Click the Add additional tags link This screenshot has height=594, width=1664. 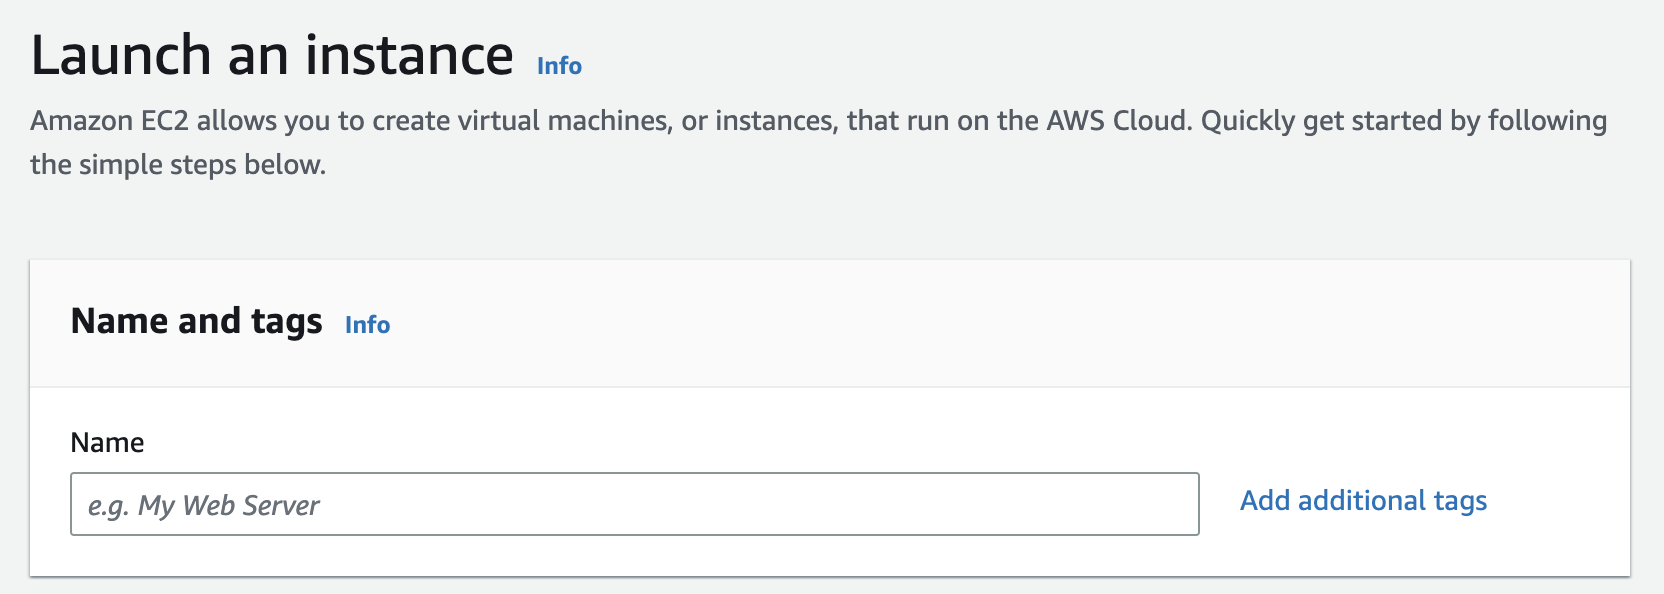pyautogui.click(x=1363, y=501)
